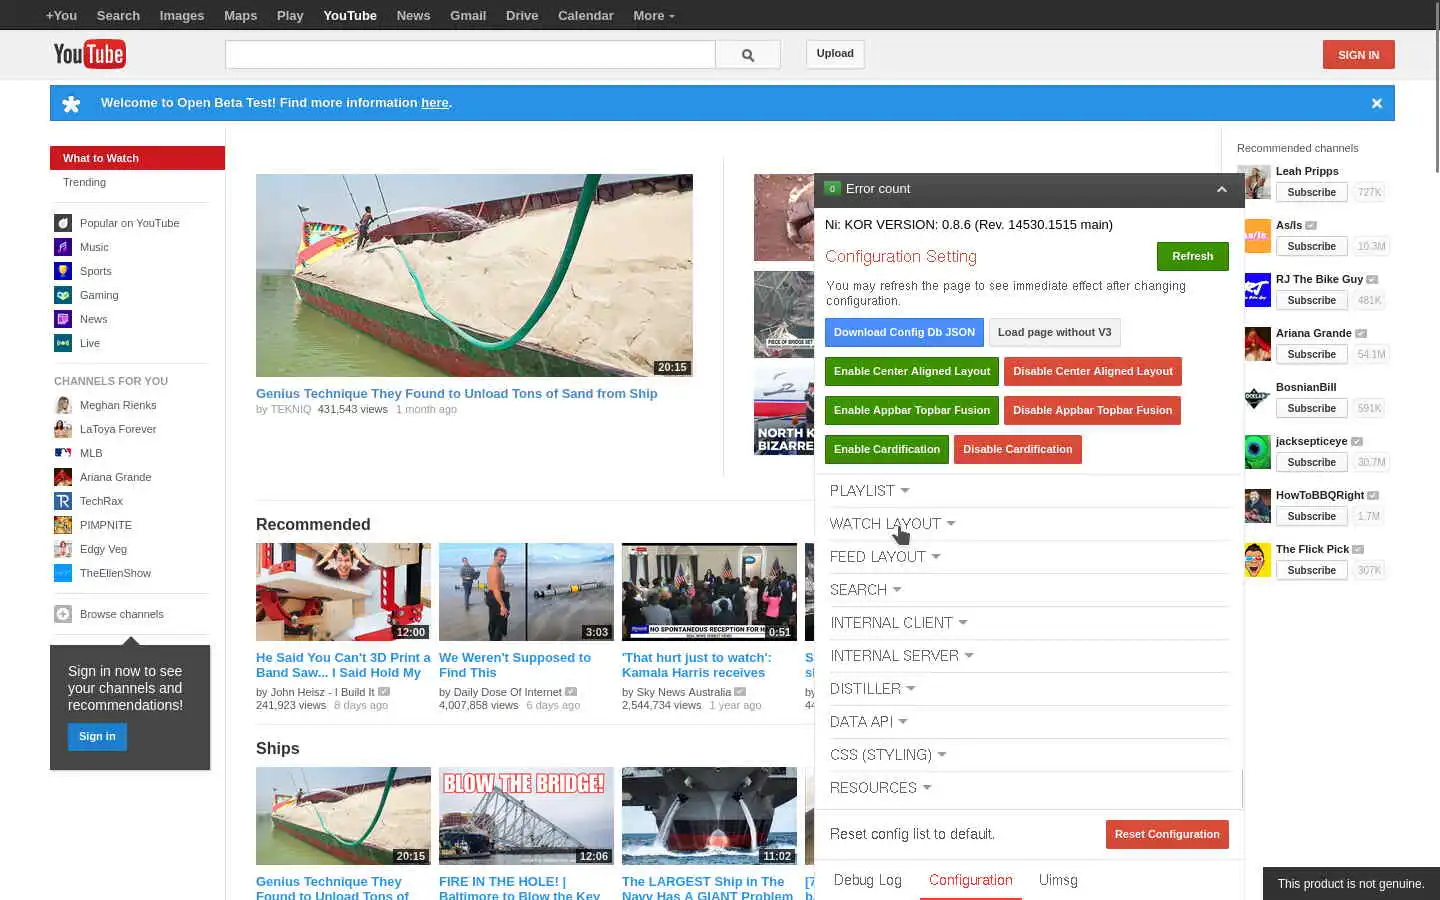Click the Browse channels plus icon
This screenshot has height=900, width=1440.
pyautogui.click(x=63, y=614)
